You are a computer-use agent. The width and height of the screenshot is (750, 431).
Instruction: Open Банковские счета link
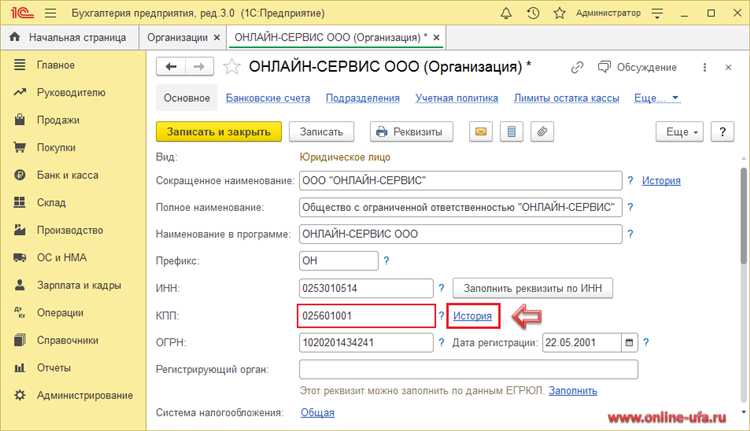(x=268, y=98)
